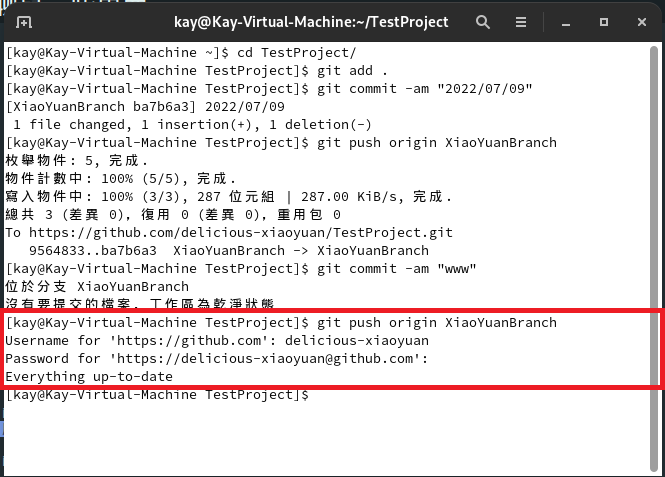Click the "寫入物件中: 100% (3/3)" output line
The width and height of the screenshot is (665, 477).
coord(228,196)
